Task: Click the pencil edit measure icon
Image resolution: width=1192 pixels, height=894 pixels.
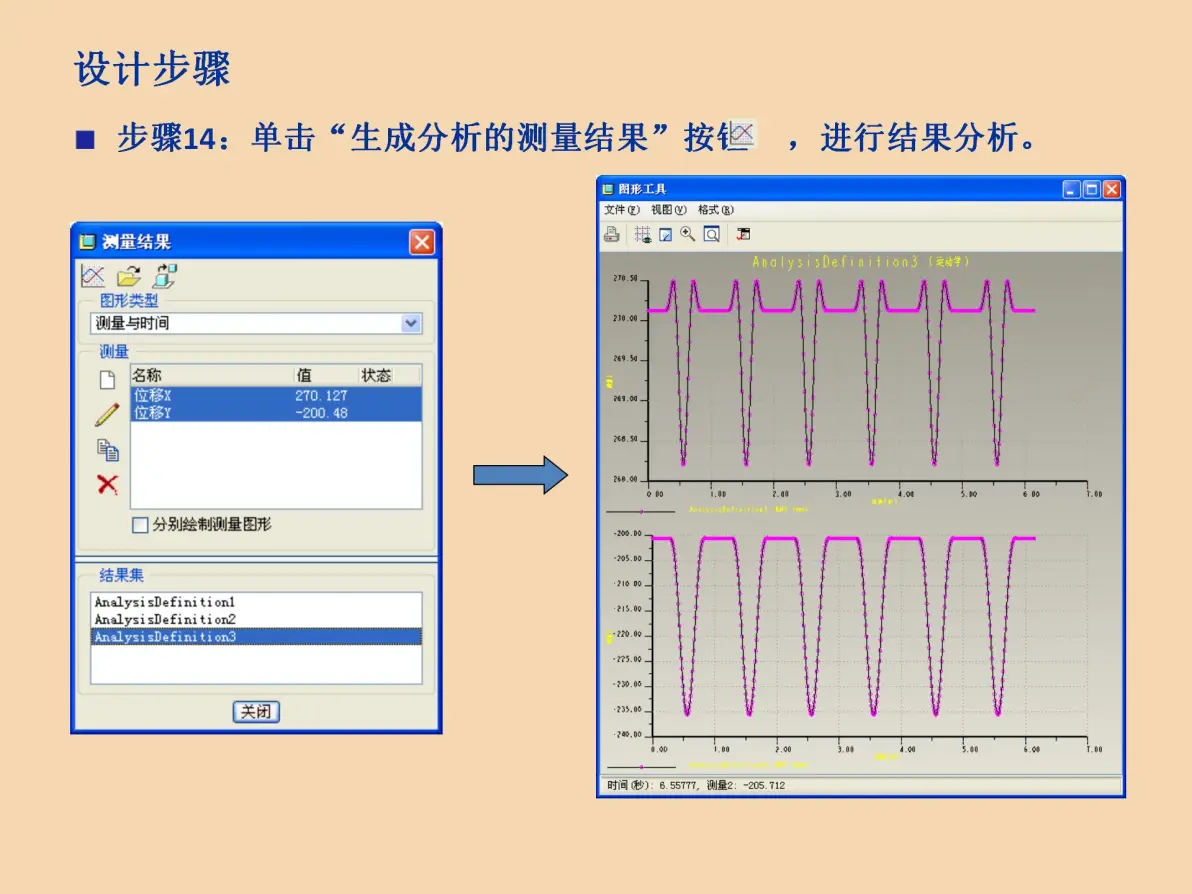Action: point(107,414)
